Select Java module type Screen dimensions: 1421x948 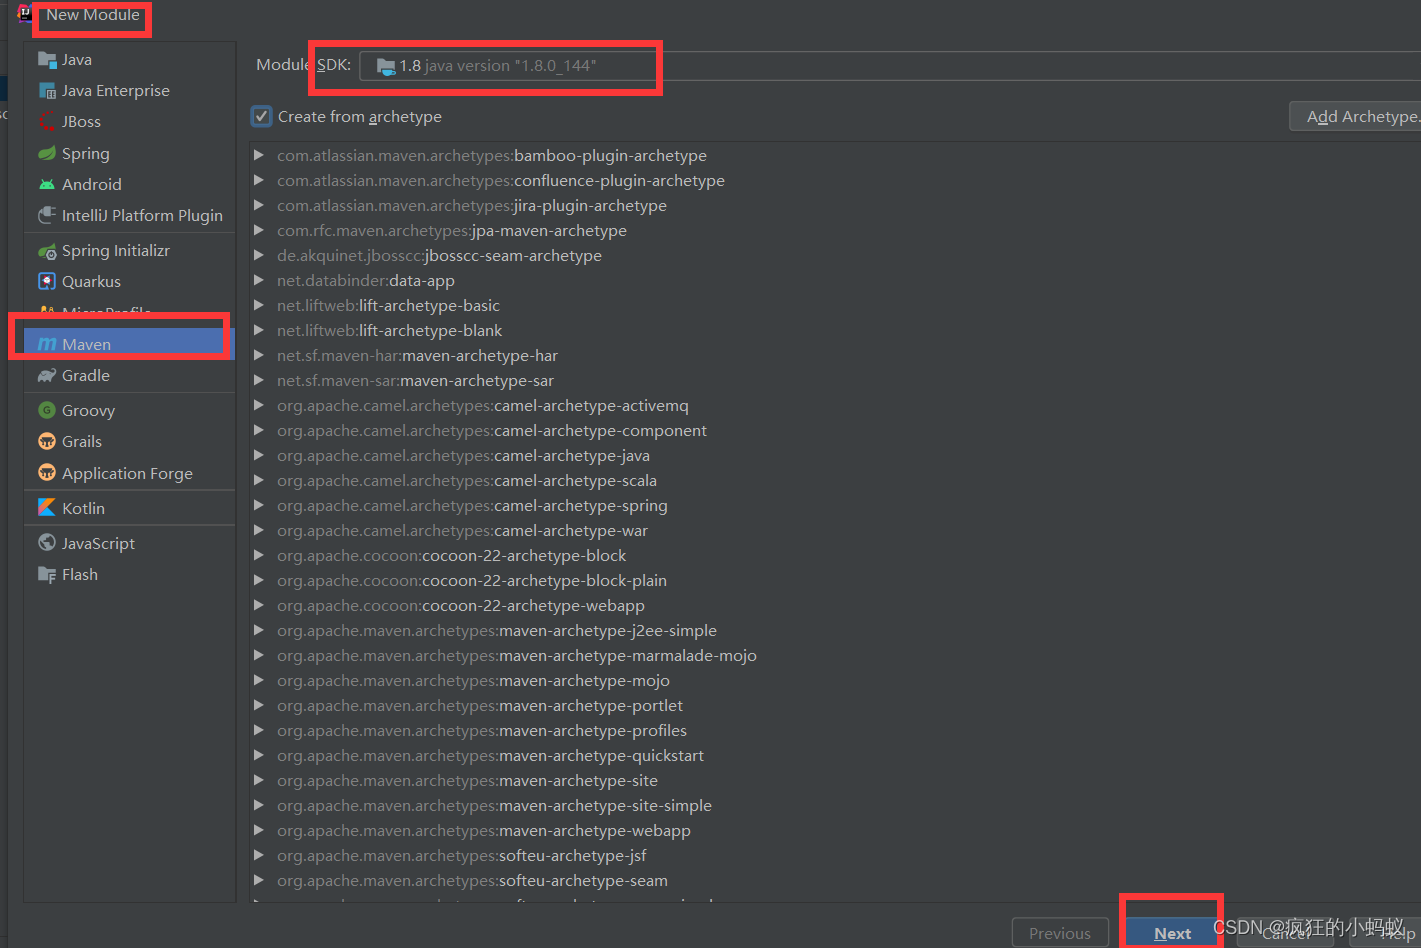129,60
